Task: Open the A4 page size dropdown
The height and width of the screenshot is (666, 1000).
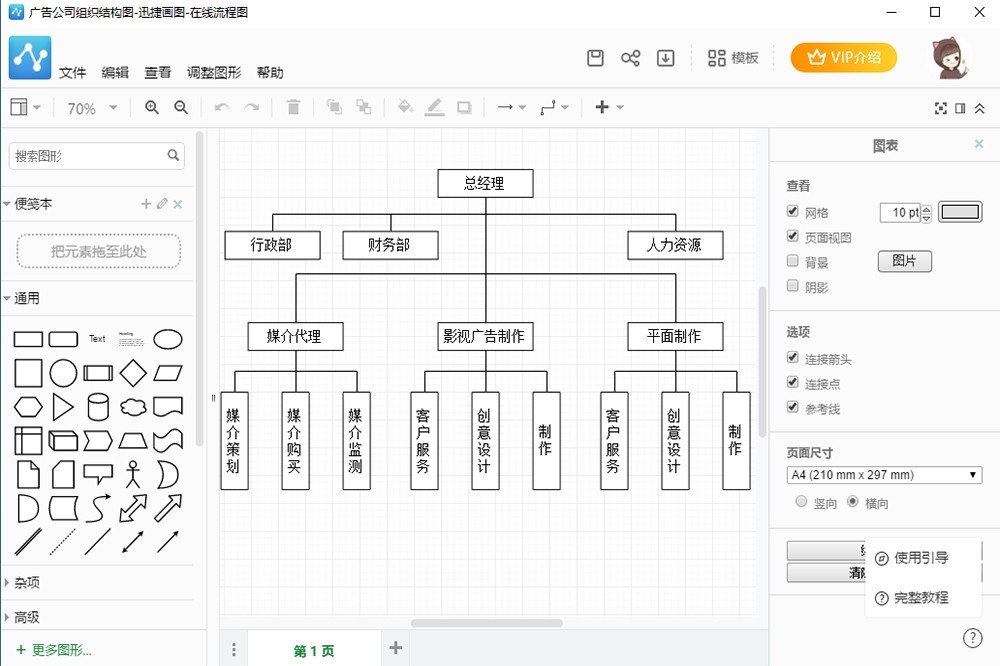Action: click(x=884, y=475)
